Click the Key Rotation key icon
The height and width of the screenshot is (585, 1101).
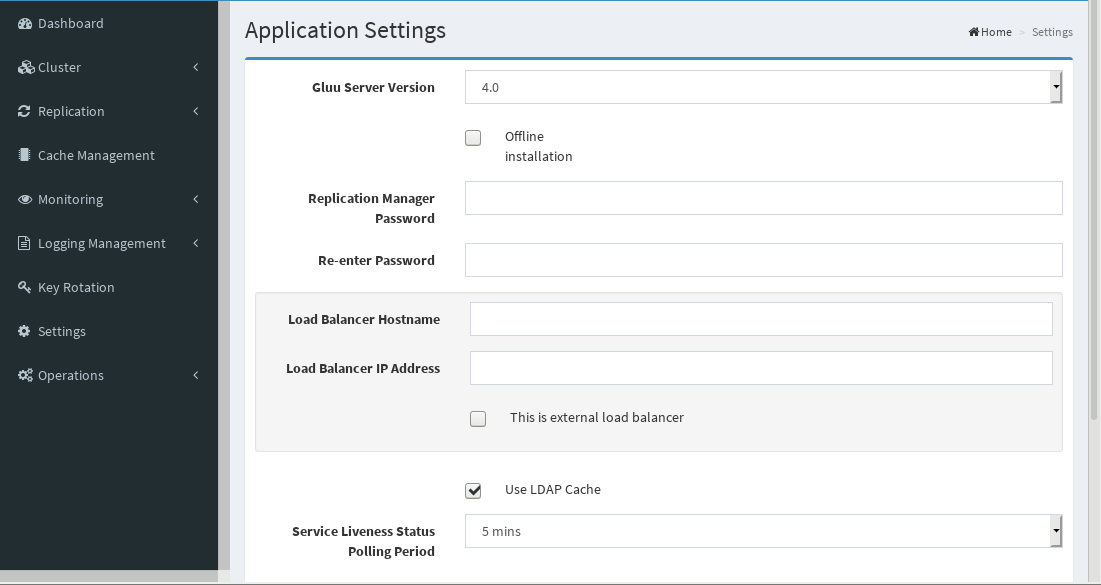pos(24,287)
